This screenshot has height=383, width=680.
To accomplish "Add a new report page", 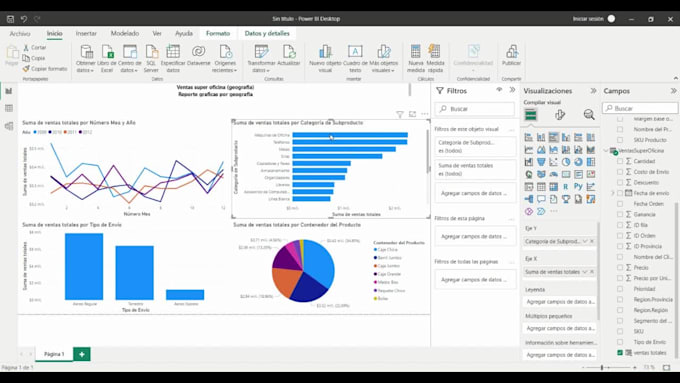I will pos(82,354).
